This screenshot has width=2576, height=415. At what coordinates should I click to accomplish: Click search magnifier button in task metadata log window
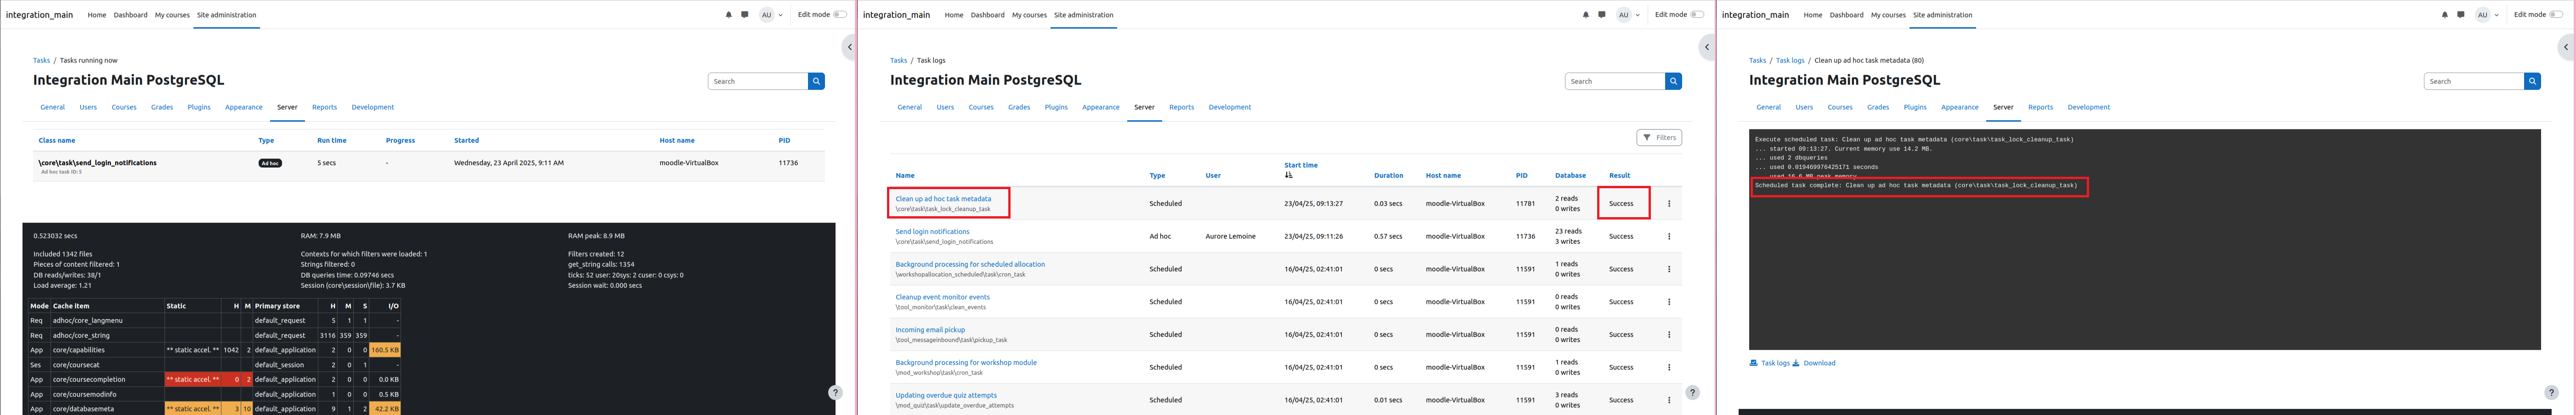[2532, 81]
